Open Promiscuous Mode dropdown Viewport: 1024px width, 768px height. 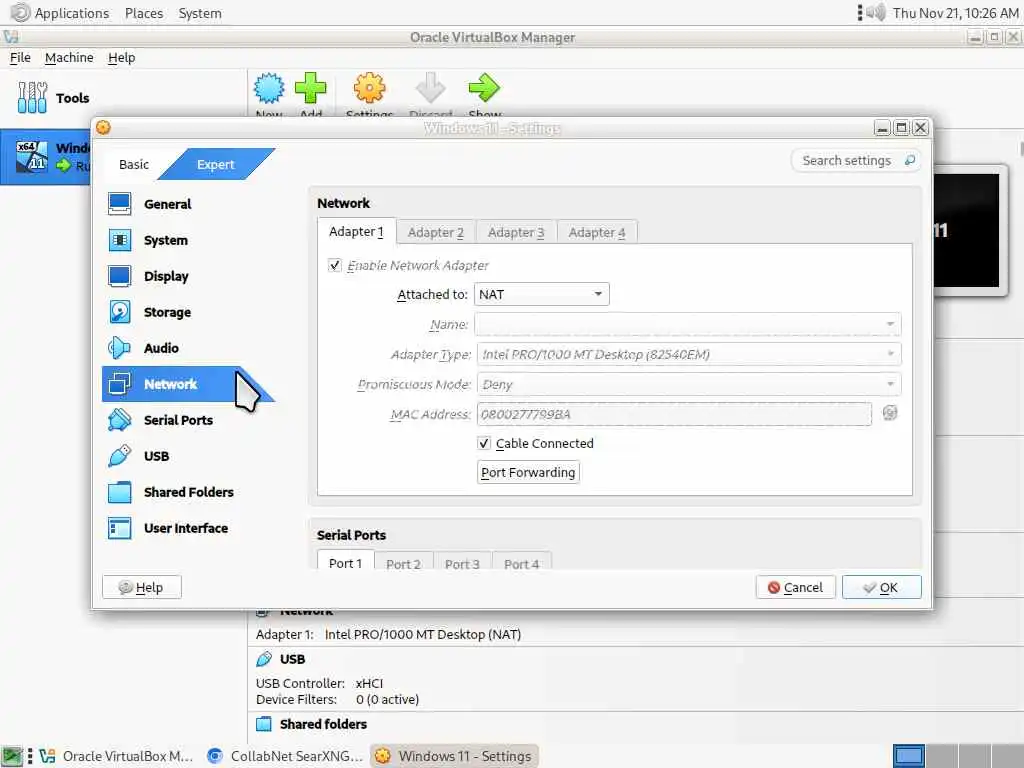coord(689,385)
